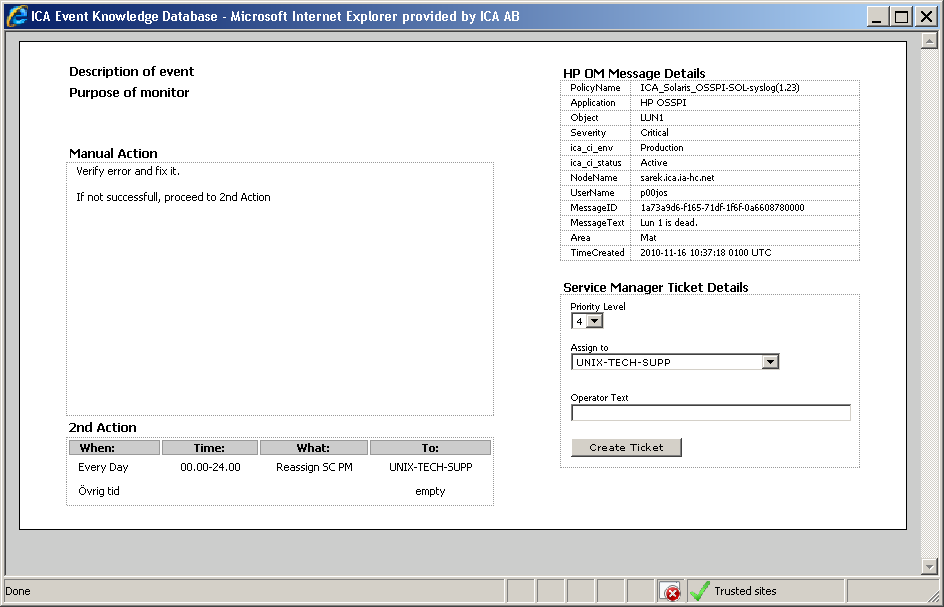Click the Verify error and fix it. text
944x607 pixels.
tap(128, 171)
